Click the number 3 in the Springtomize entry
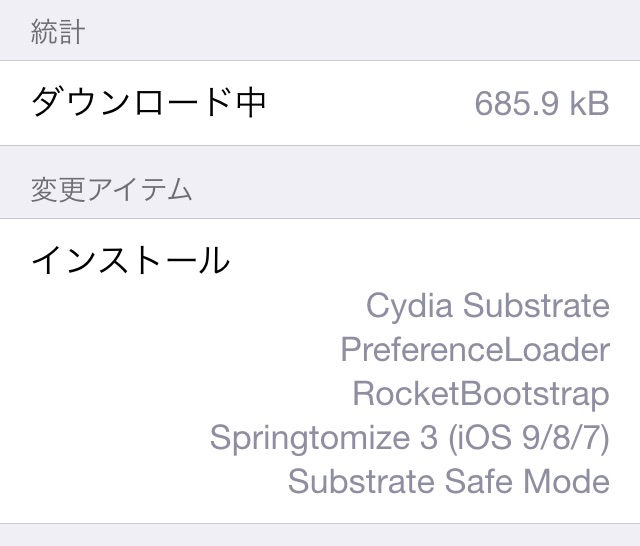The height and width of the screenshot is (546, 640). pyautogui.click(x=429, y=437)
